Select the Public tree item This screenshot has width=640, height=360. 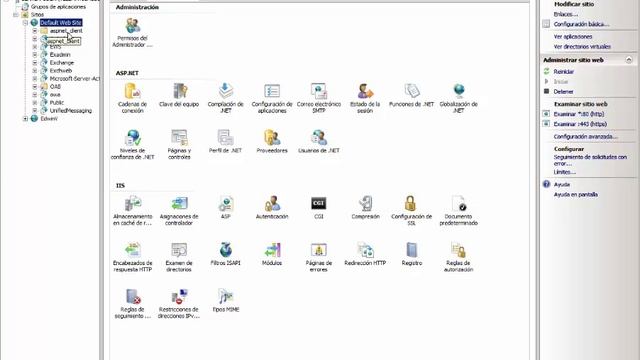[x=57, y=102]
